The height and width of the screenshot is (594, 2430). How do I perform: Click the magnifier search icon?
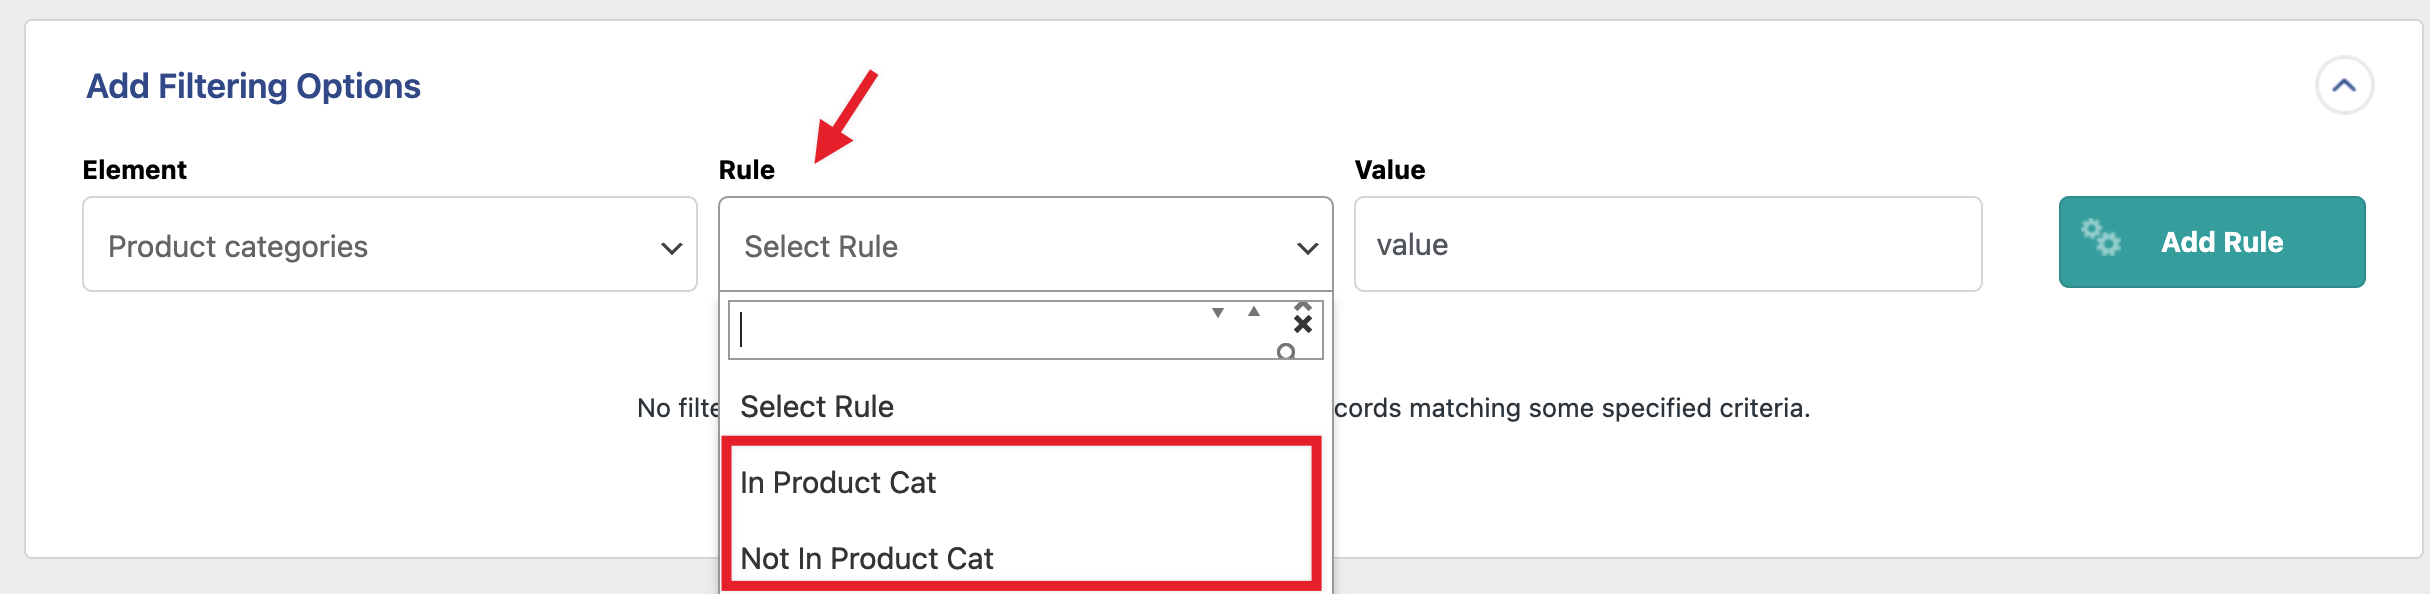pyautogui.click(x=1286, y=351)
